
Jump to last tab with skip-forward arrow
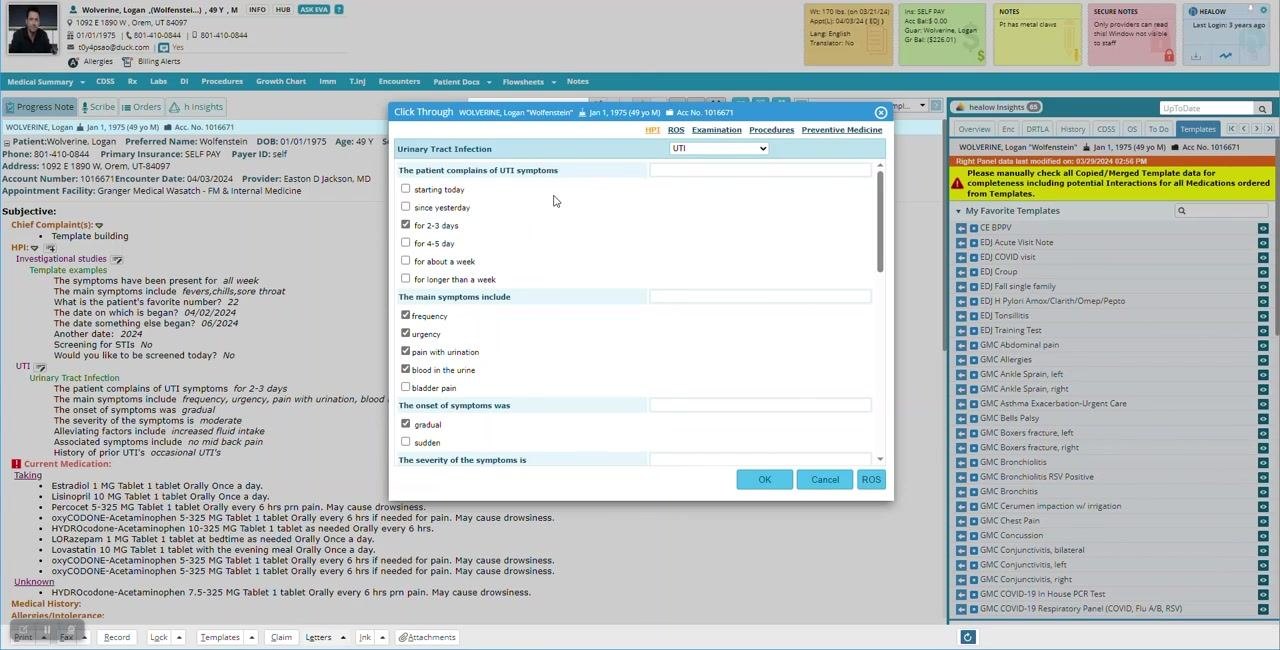point(1269,129)
